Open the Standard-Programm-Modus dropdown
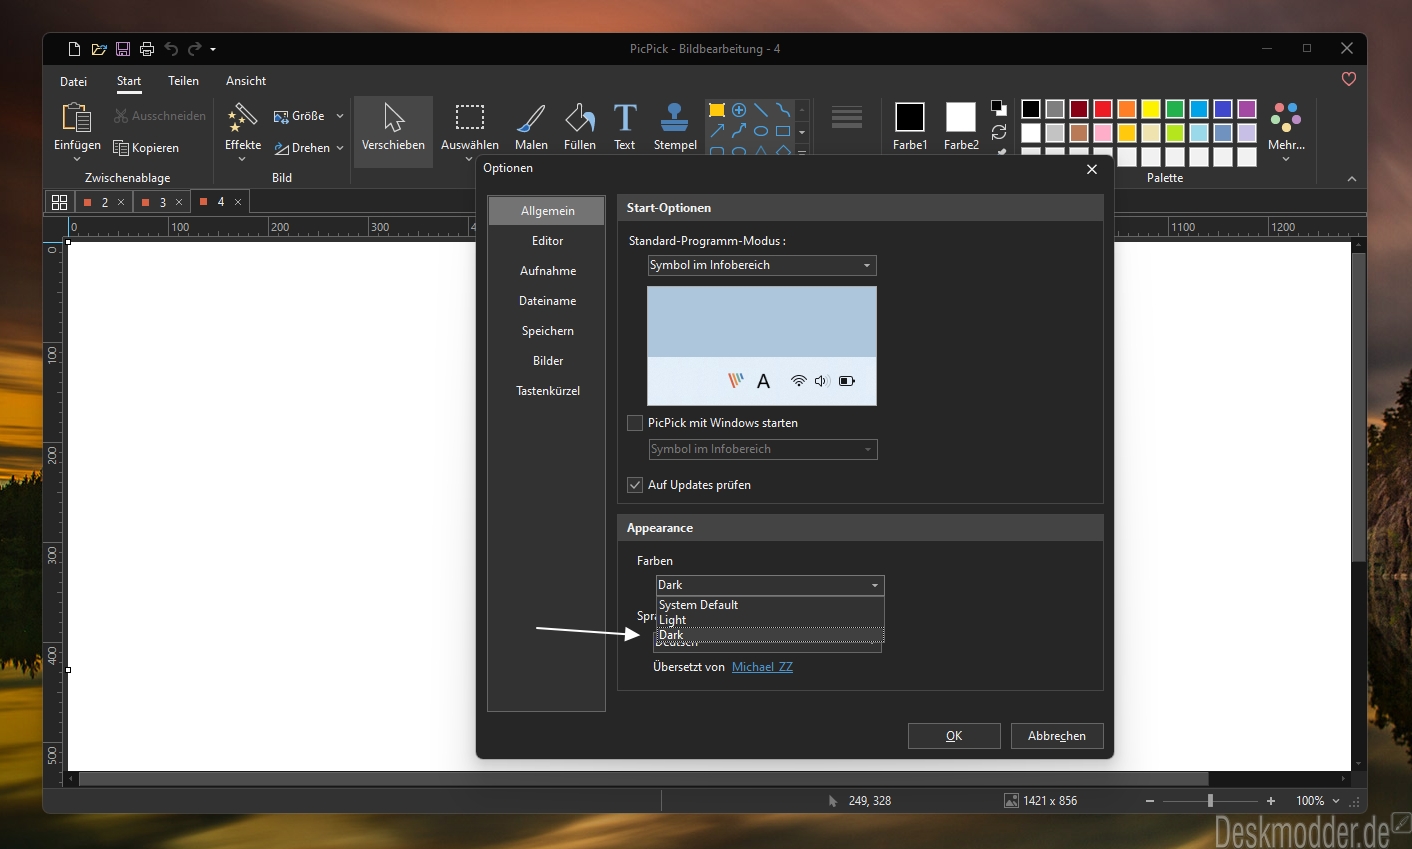The image size is (1412, 849). coord(762,265)
